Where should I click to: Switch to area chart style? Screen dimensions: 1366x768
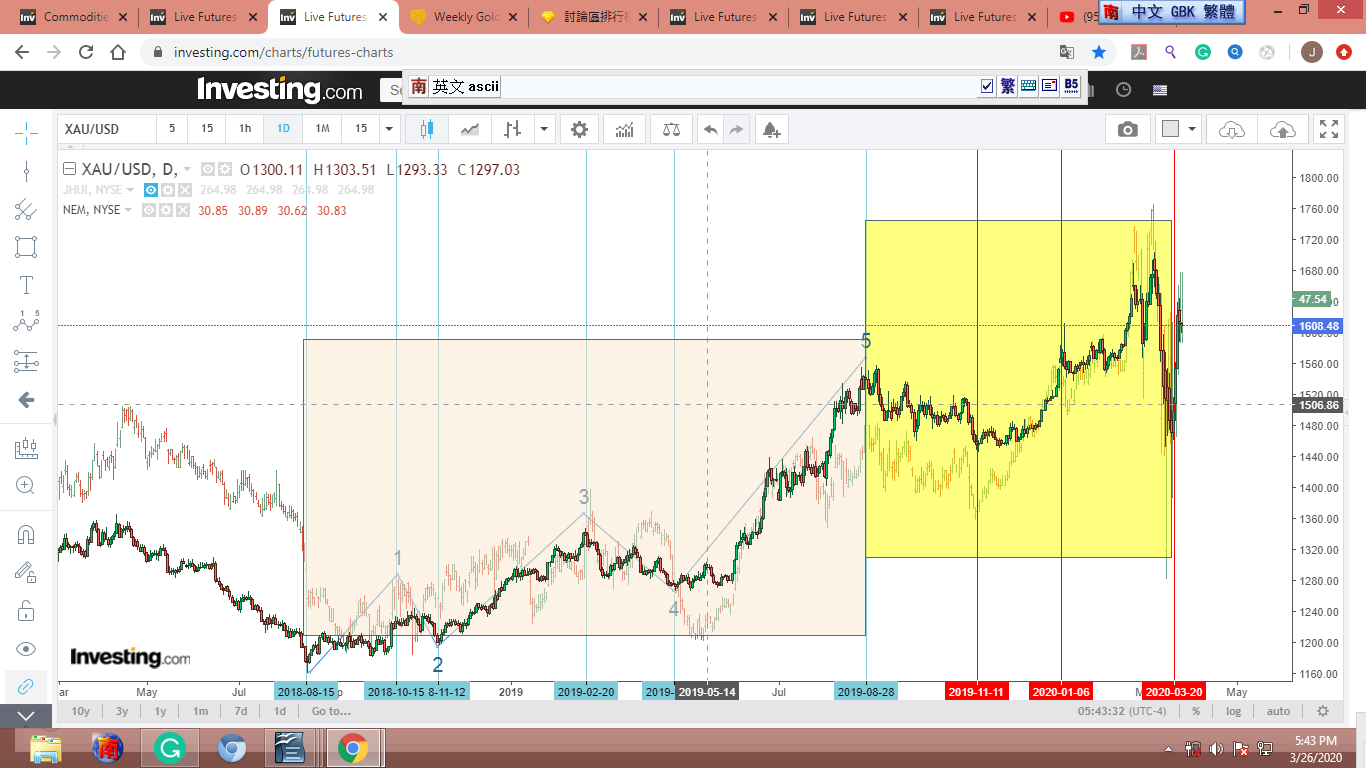click(469, 129)
